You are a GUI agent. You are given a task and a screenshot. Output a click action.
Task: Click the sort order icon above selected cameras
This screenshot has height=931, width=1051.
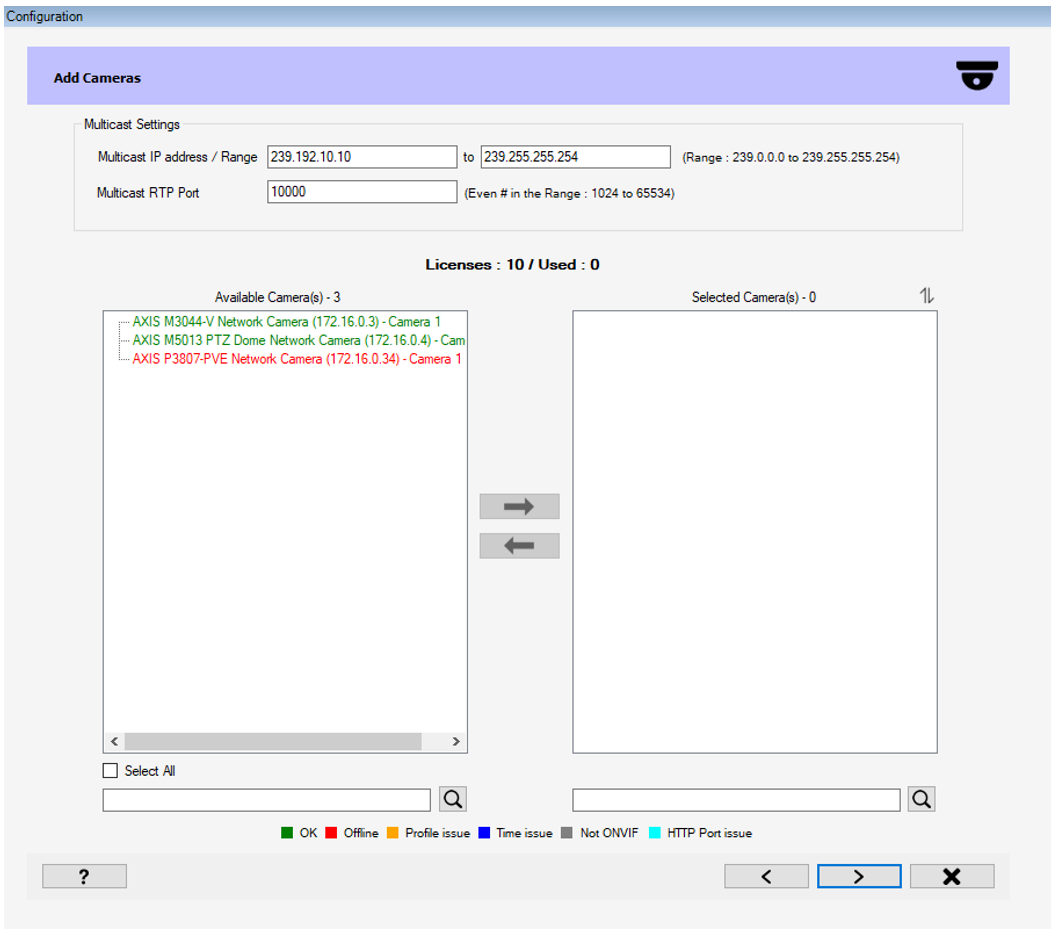coord(927,296)
